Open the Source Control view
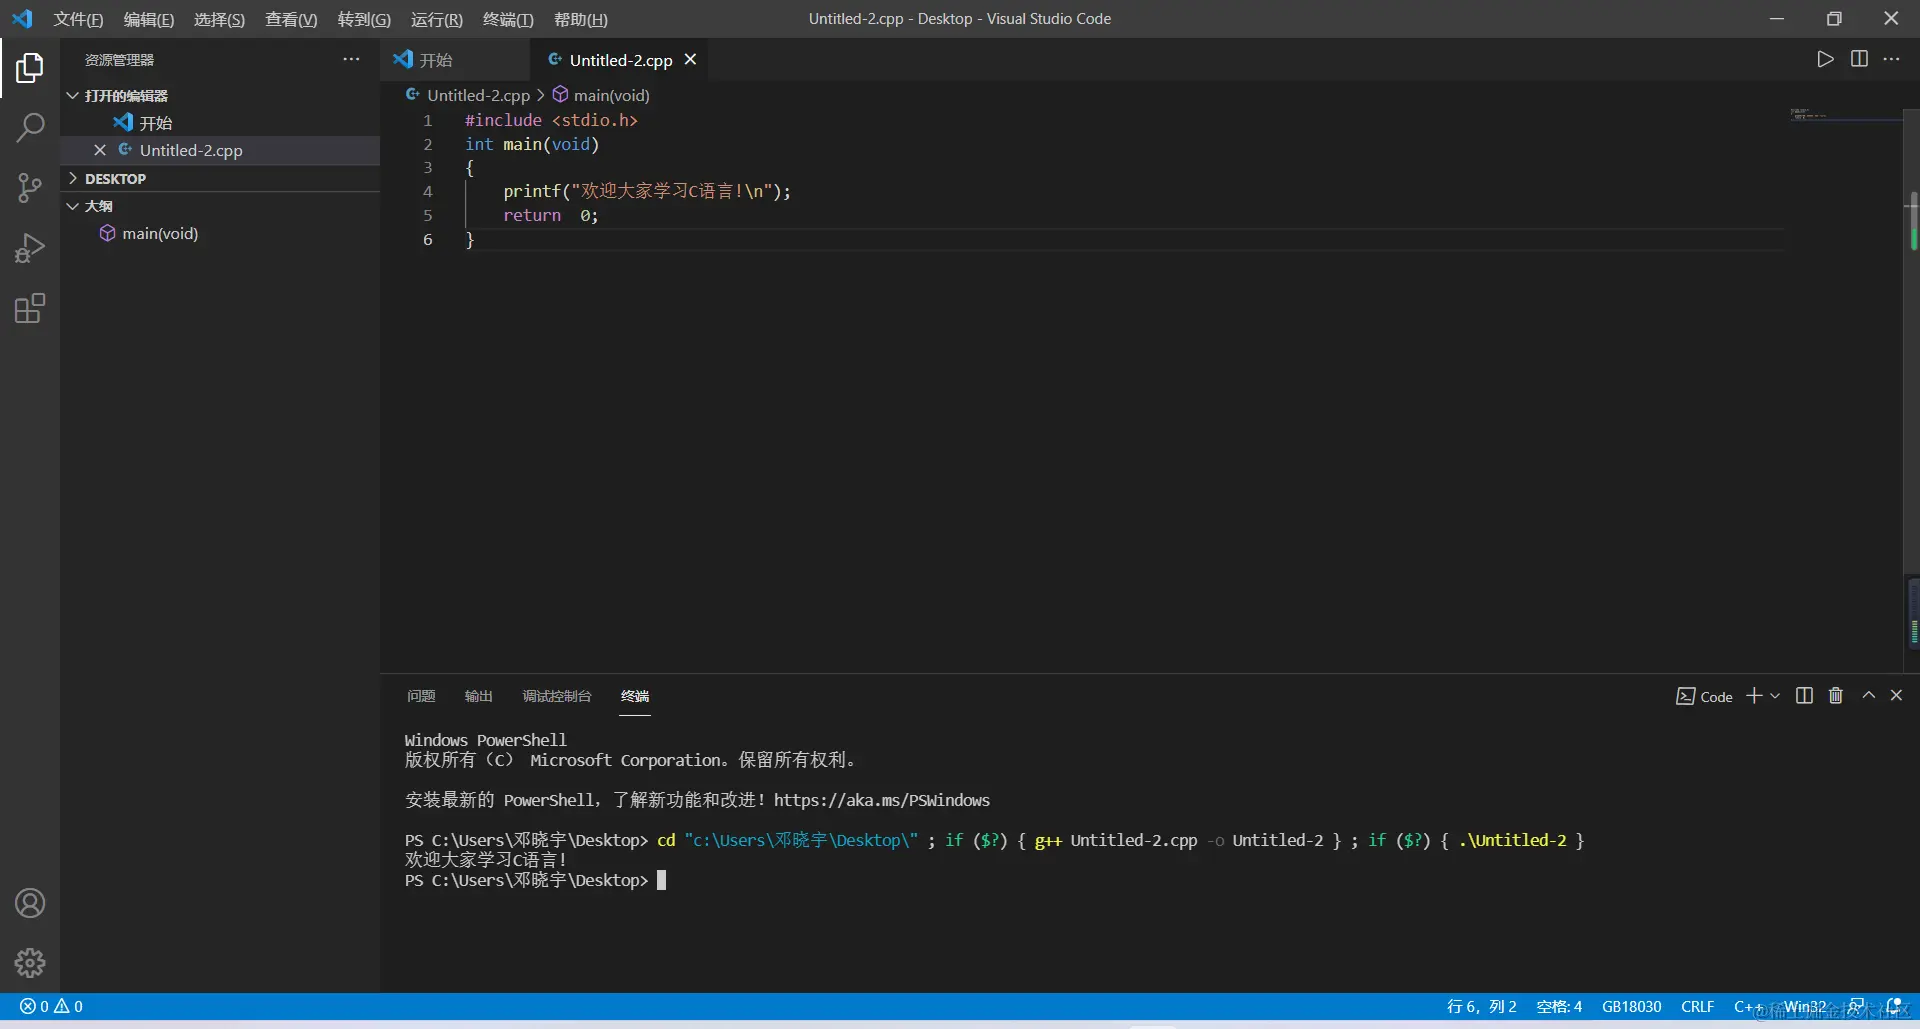The image size is (1920, 1029). [30, 187]
